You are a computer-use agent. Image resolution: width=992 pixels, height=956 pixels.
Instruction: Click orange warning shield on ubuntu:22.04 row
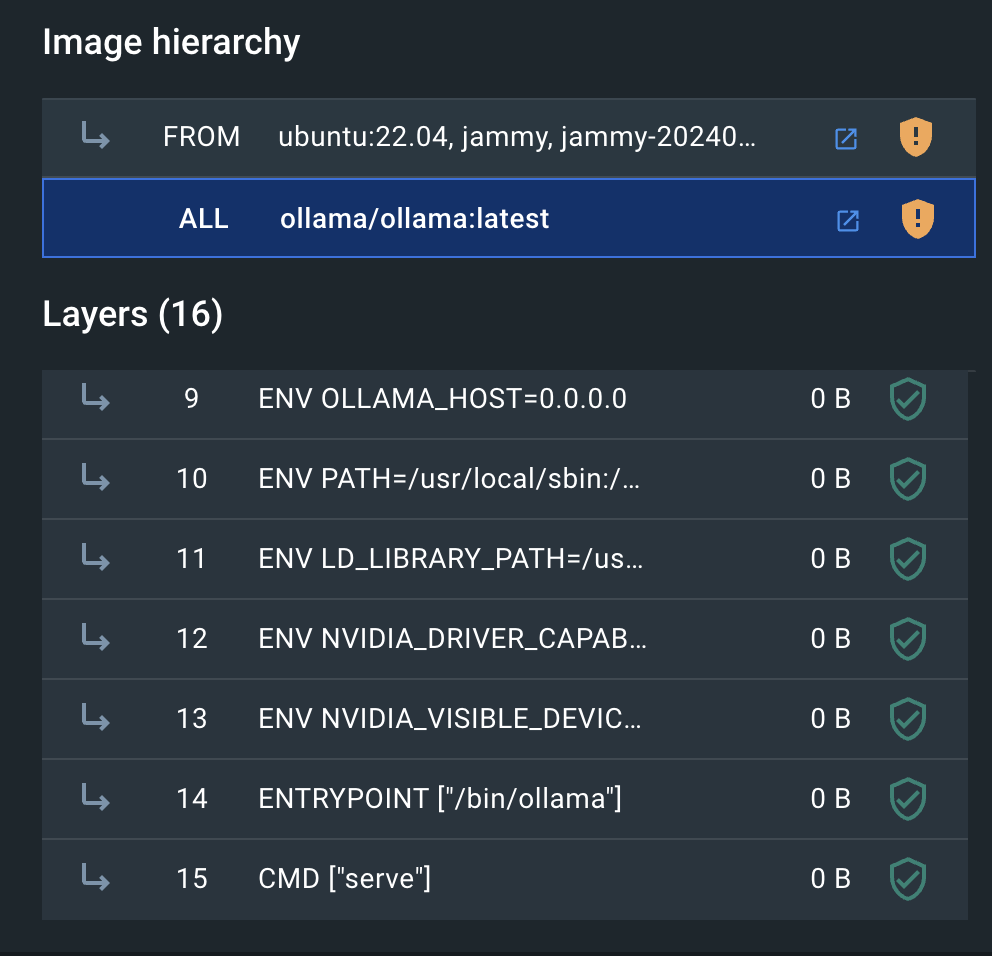coord(915,137)
